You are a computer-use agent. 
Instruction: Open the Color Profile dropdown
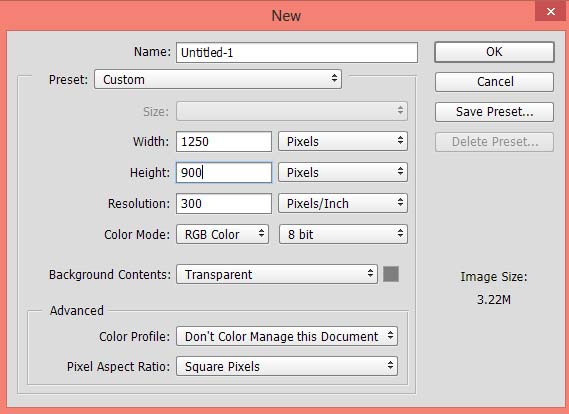tap(287, 336)
